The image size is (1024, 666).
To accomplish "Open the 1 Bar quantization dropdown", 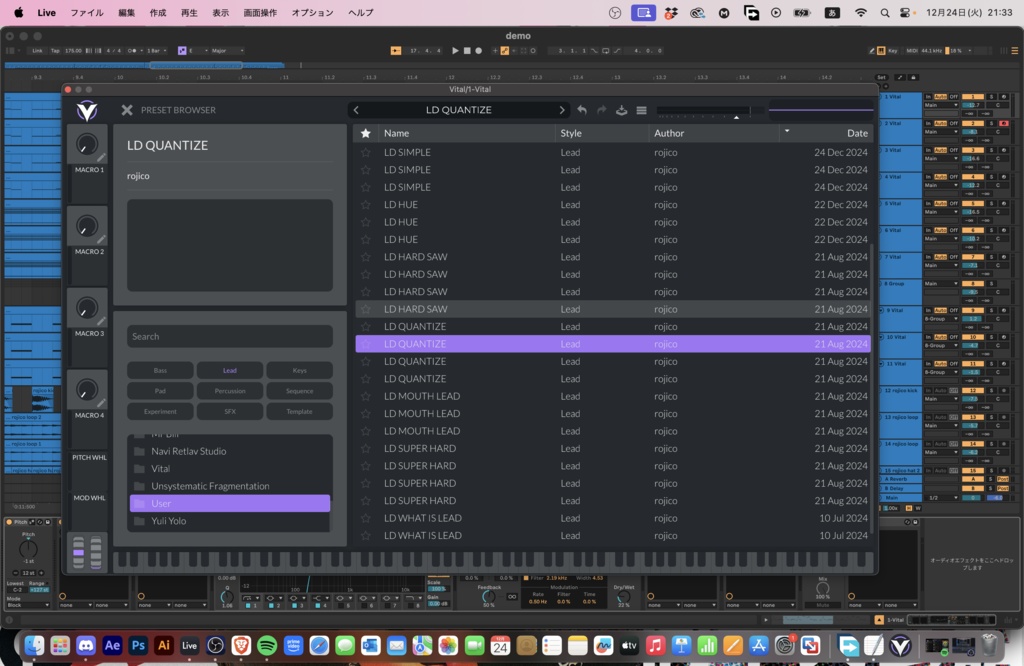I will point(157,50).
